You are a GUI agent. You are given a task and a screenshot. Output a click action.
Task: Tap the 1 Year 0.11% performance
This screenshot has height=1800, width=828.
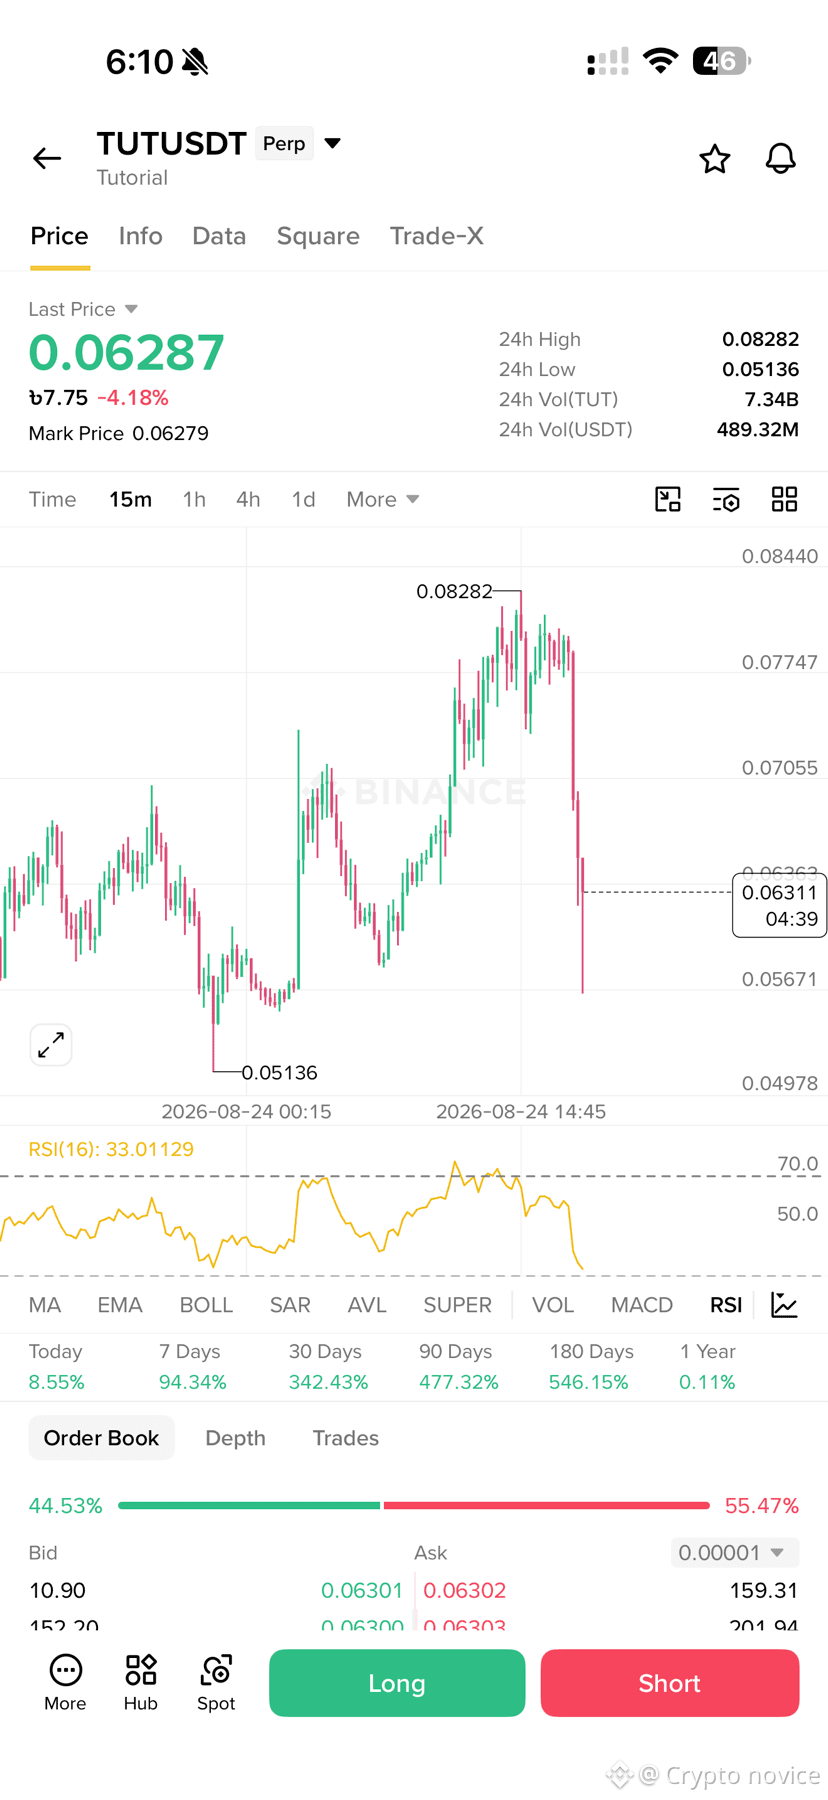pos(707,1367)
